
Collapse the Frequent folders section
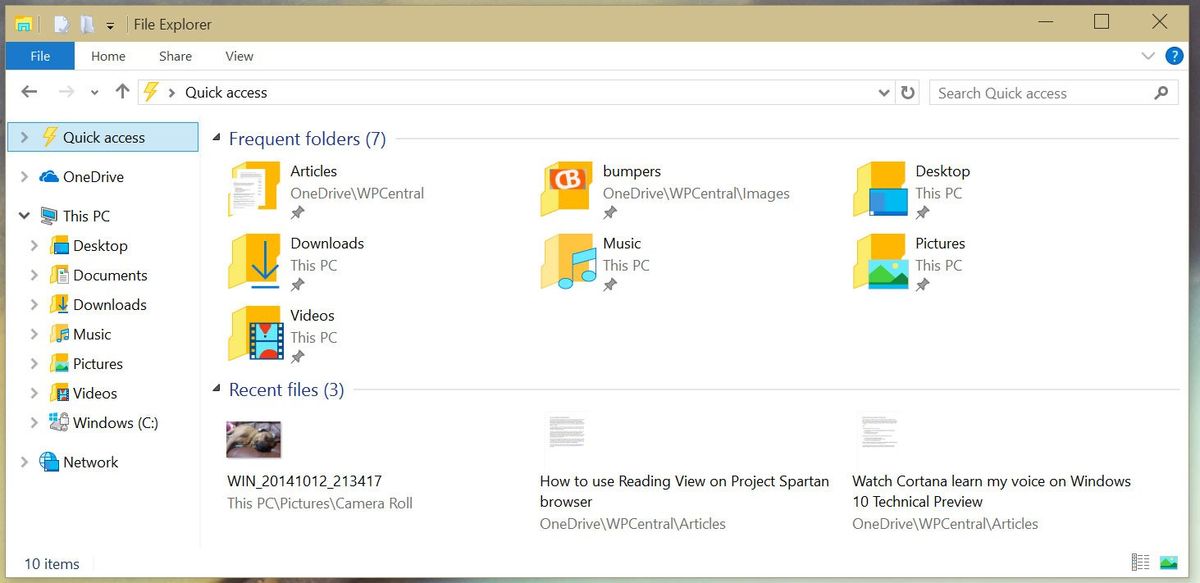pos(216,138)
